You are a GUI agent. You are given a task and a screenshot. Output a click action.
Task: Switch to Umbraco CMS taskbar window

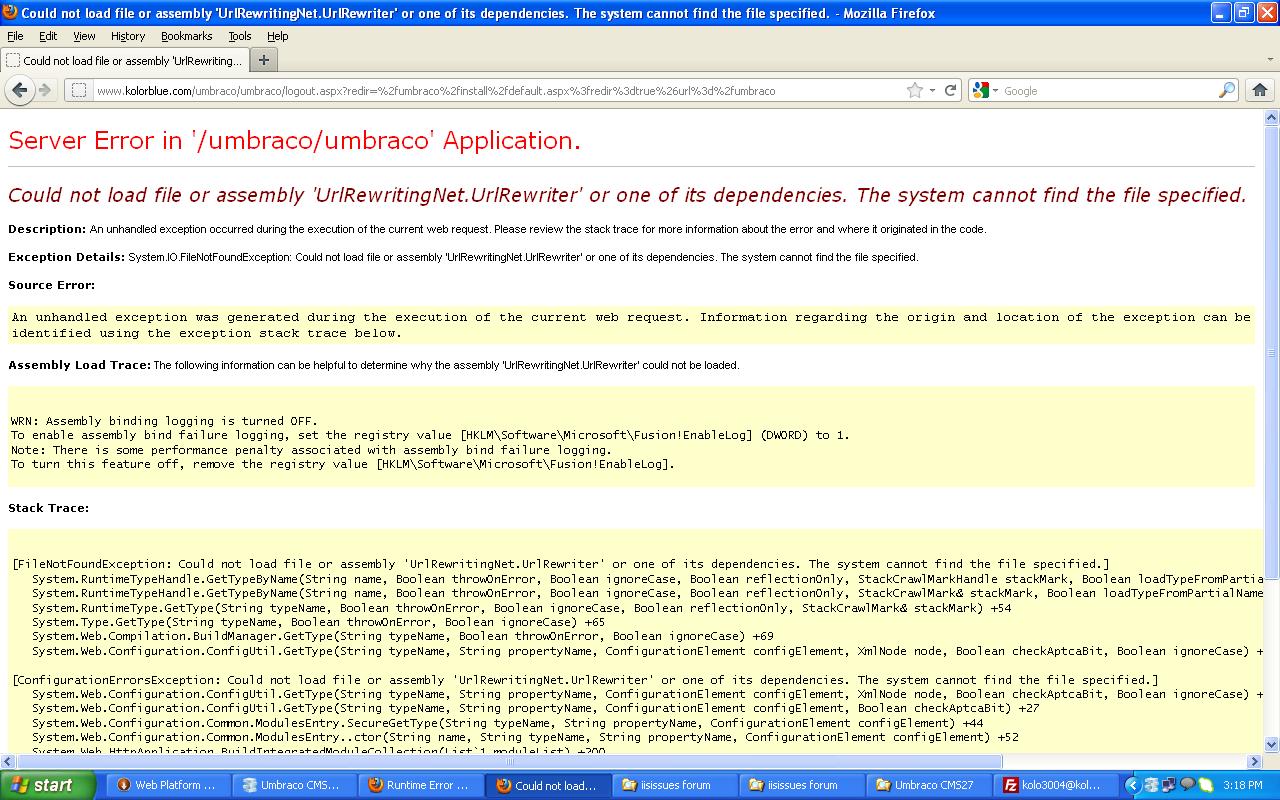point(293,785)
